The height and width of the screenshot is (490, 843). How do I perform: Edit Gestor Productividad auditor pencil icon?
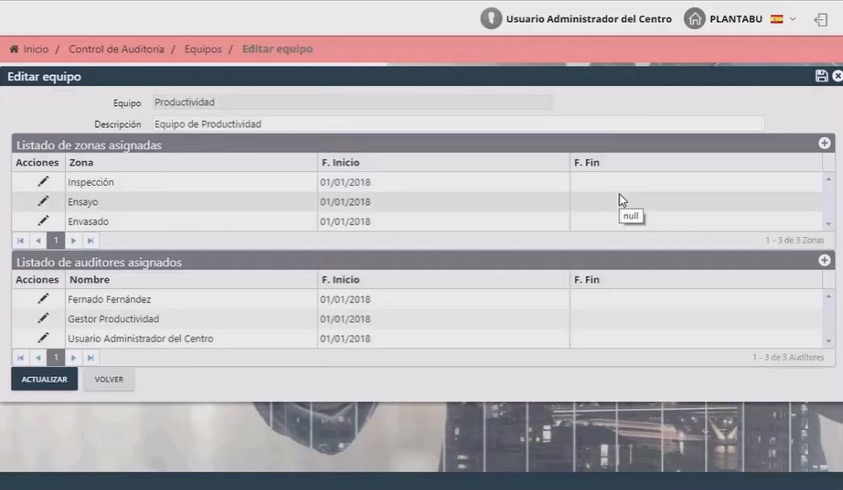coord(43,319)
